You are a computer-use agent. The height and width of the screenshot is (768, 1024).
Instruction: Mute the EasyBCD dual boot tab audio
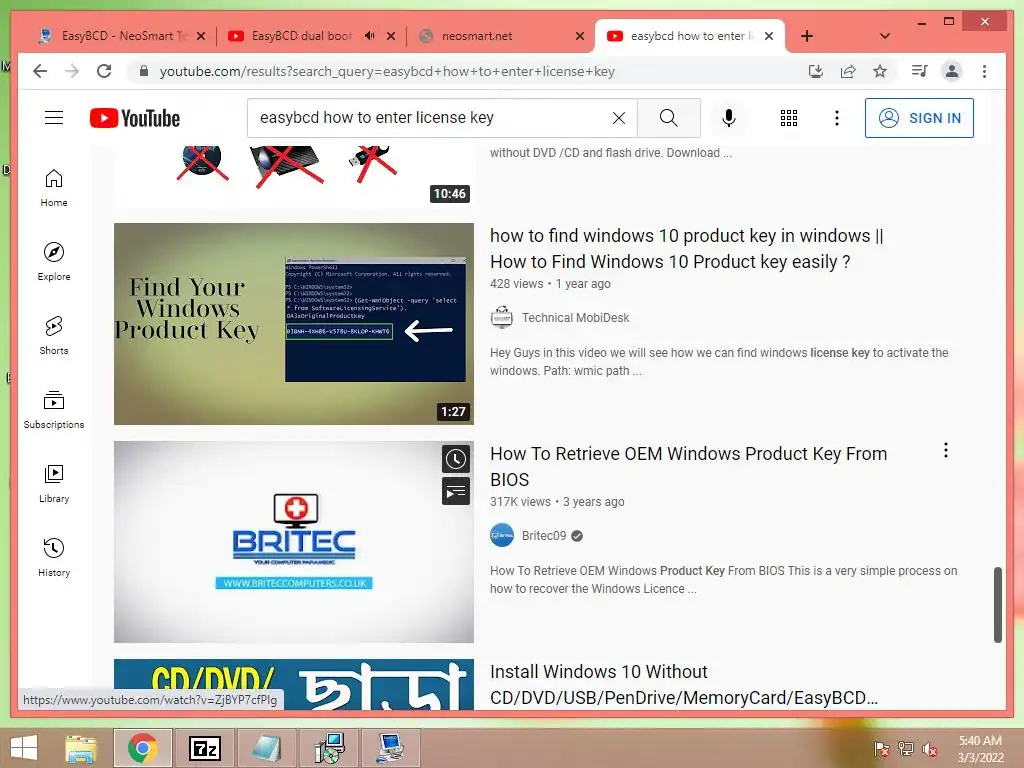[370, 36]
